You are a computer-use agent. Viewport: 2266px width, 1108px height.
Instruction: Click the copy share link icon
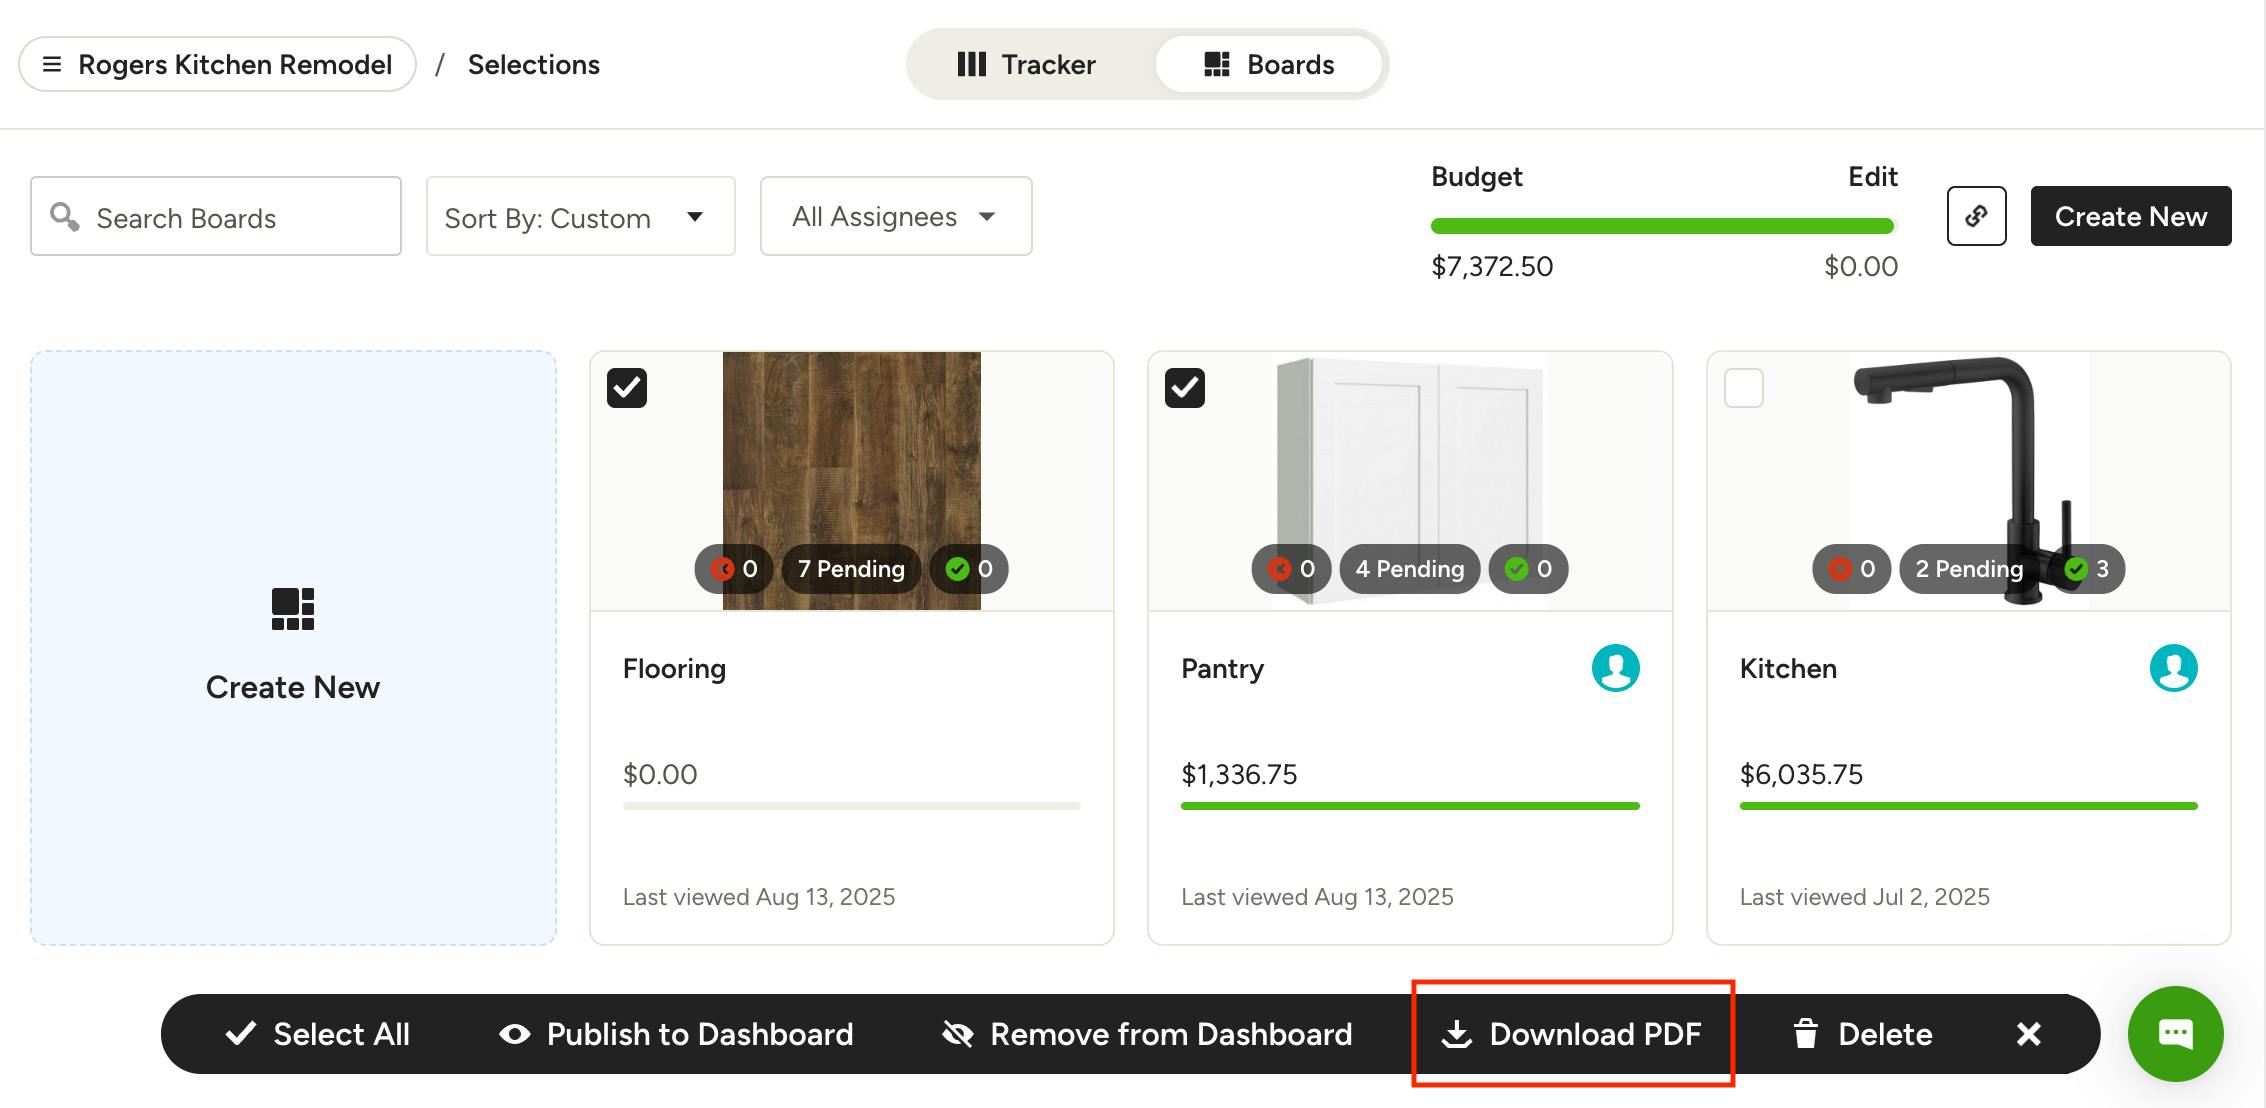click(x=1976, y=216)
